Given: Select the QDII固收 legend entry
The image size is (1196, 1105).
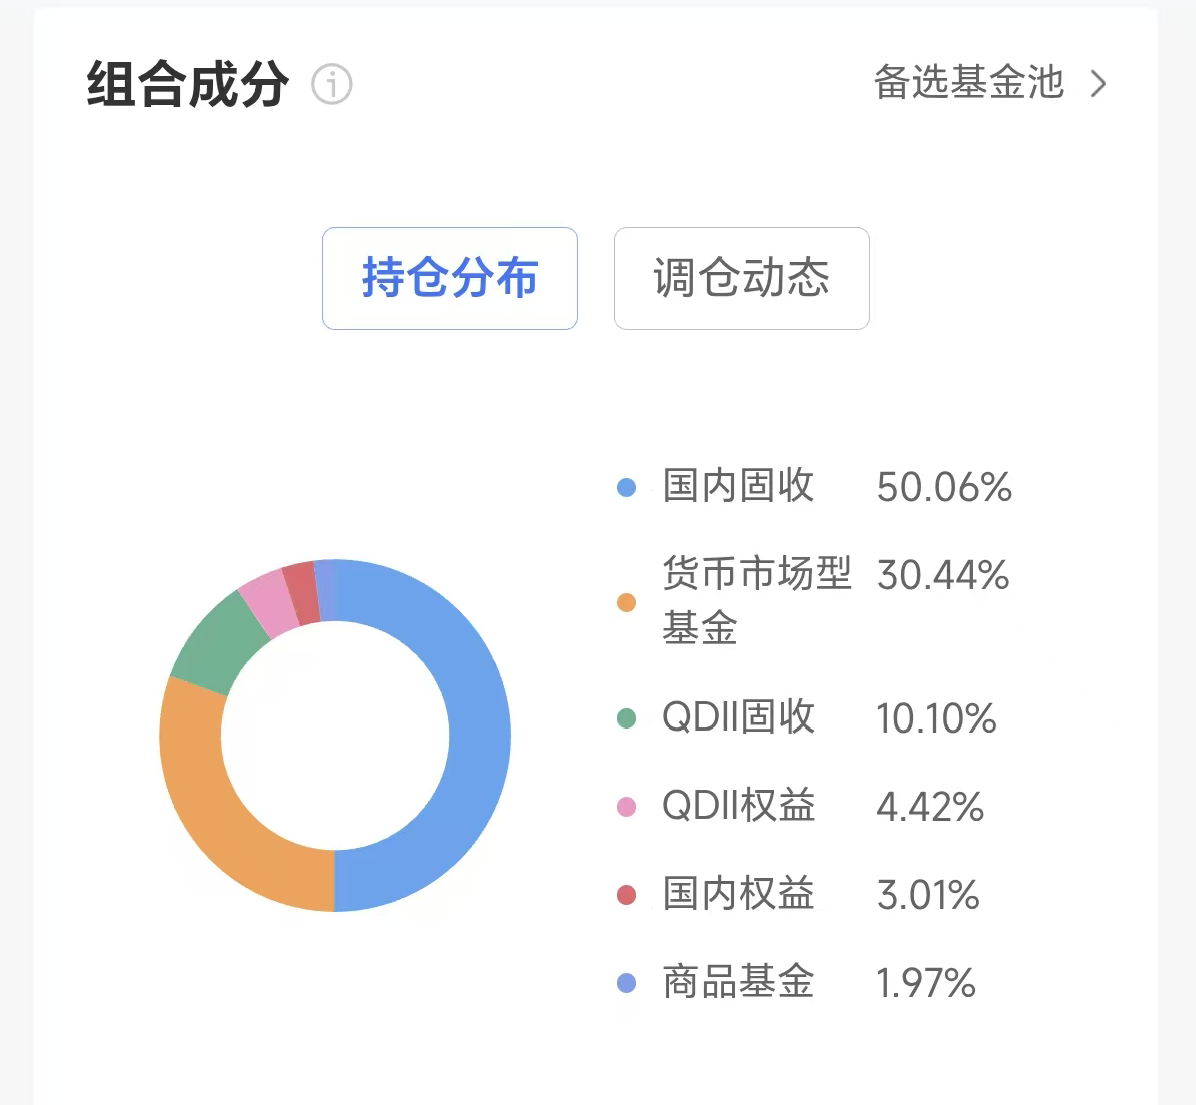Looking at the screenshot, I should click(738, 718).
